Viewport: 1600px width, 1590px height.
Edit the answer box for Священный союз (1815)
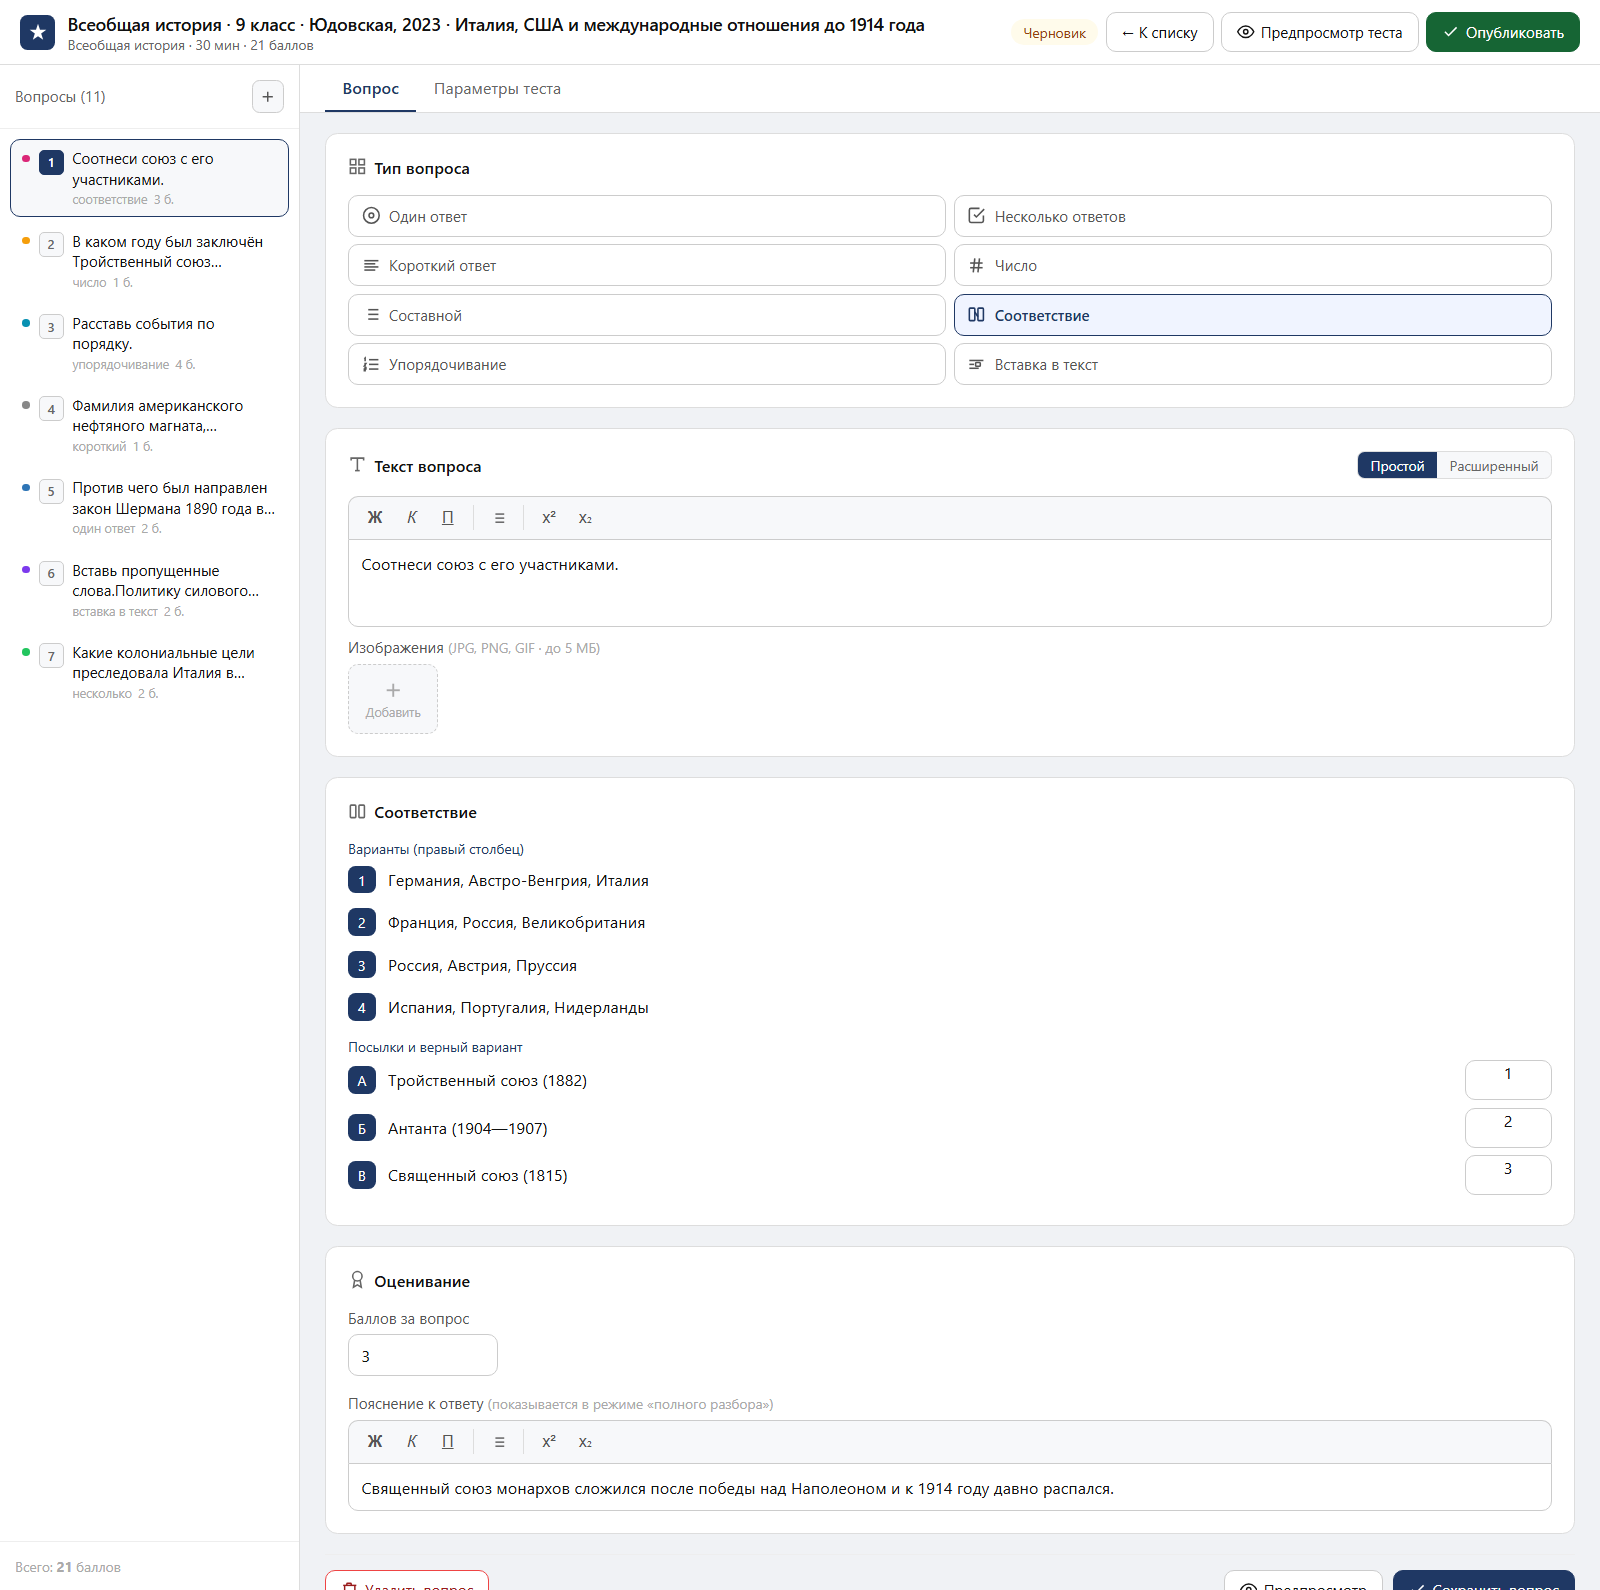click(1508, 1175)
